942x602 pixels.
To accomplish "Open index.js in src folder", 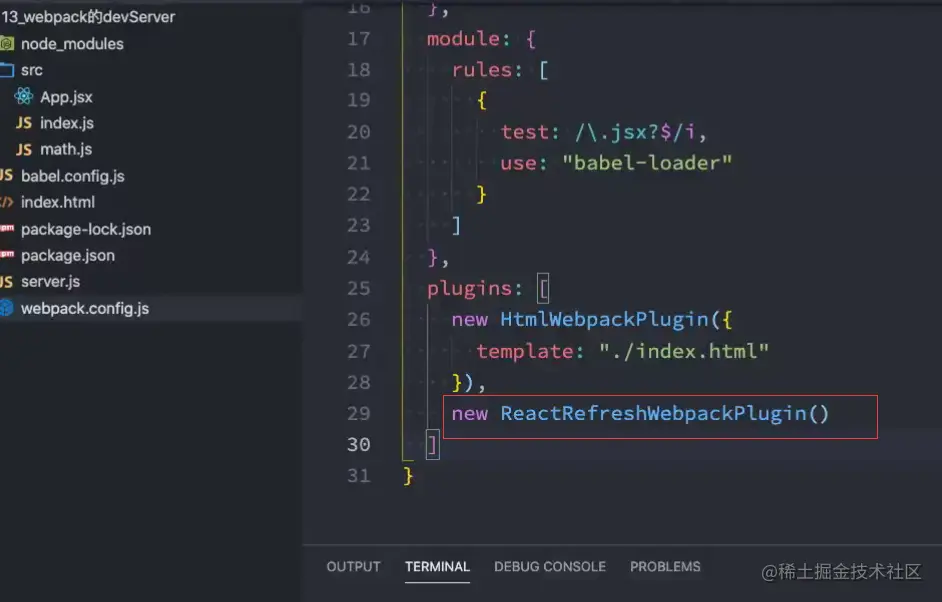I will tap(67, 123).
